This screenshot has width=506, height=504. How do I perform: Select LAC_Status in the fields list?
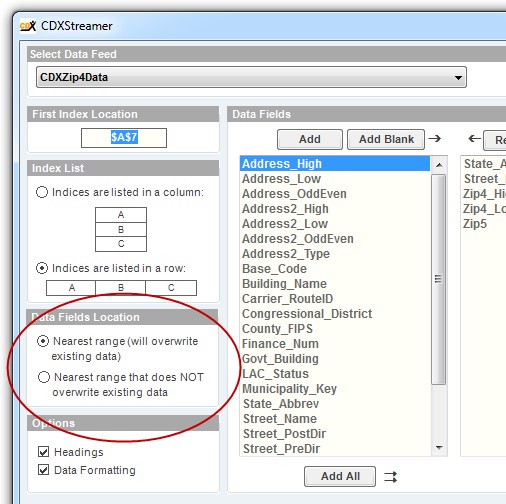click(x=335, y=374)
